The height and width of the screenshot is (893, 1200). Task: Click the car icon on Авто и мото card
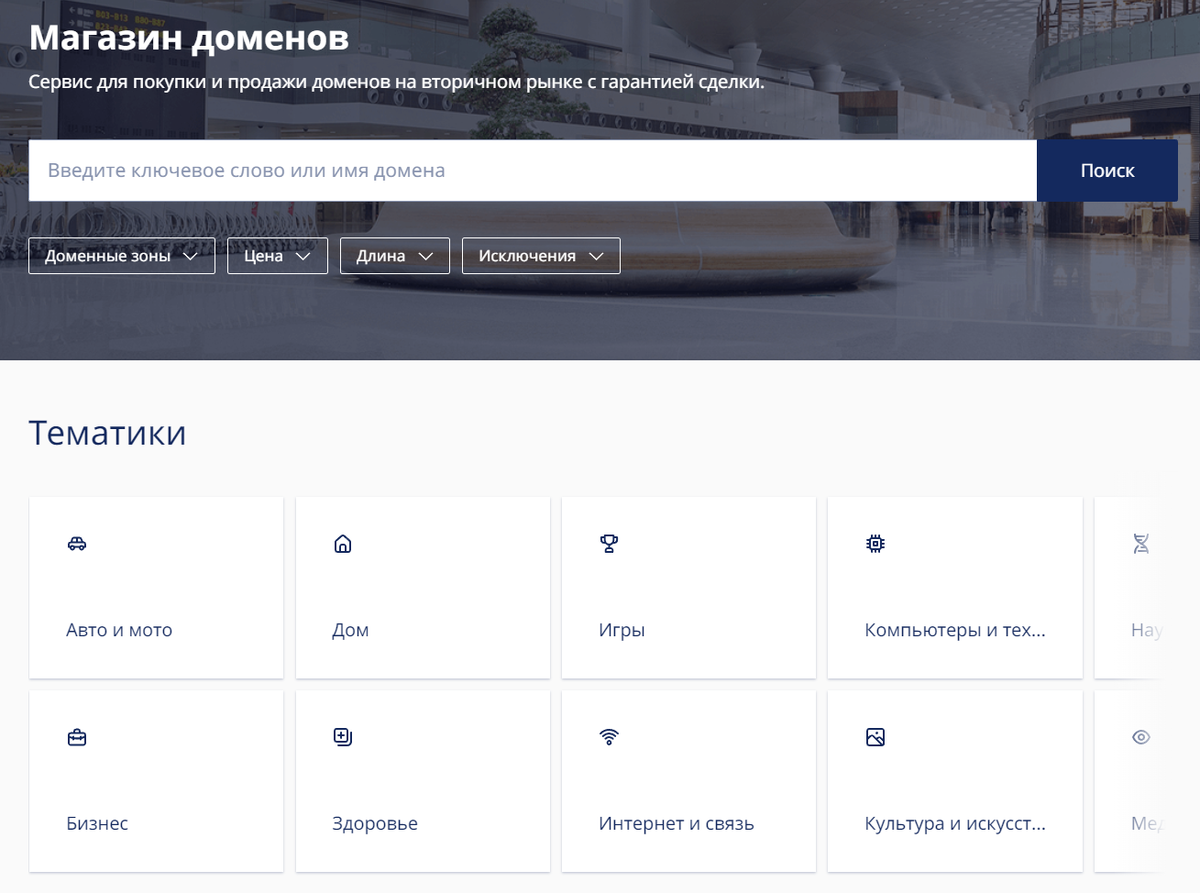point(77,544)
